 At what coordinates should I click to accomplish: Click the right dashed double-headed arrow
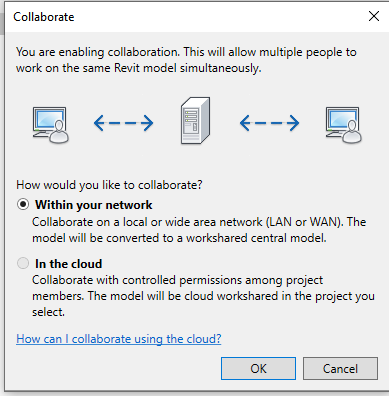click(269, 123)
